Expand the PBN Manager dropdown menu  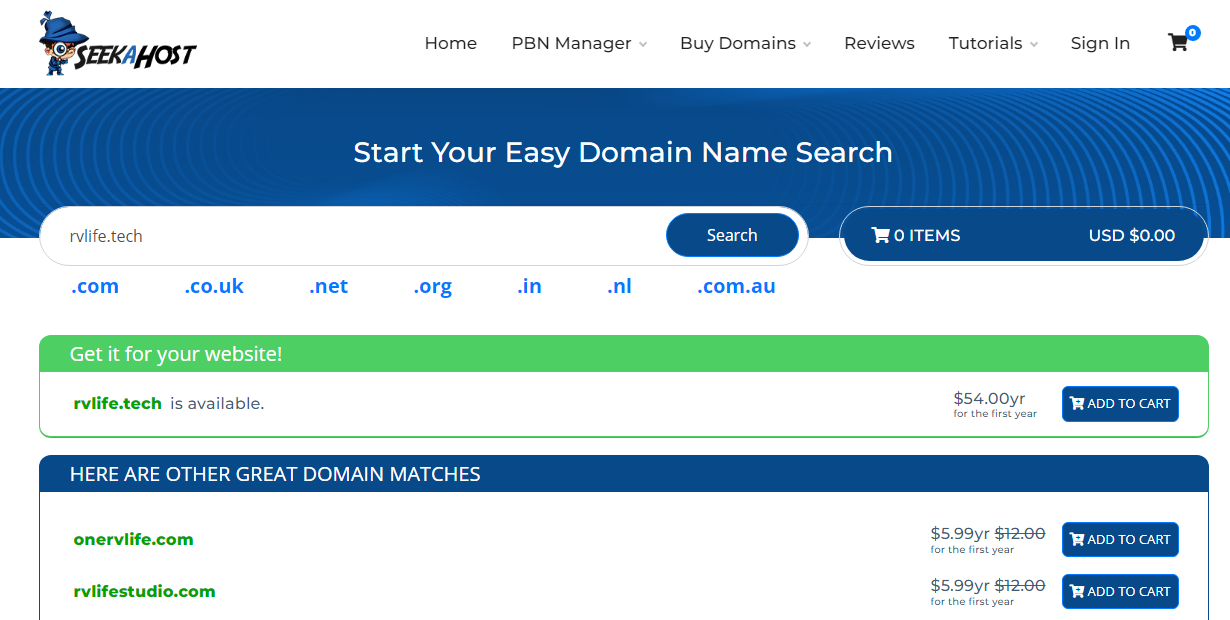579,44
